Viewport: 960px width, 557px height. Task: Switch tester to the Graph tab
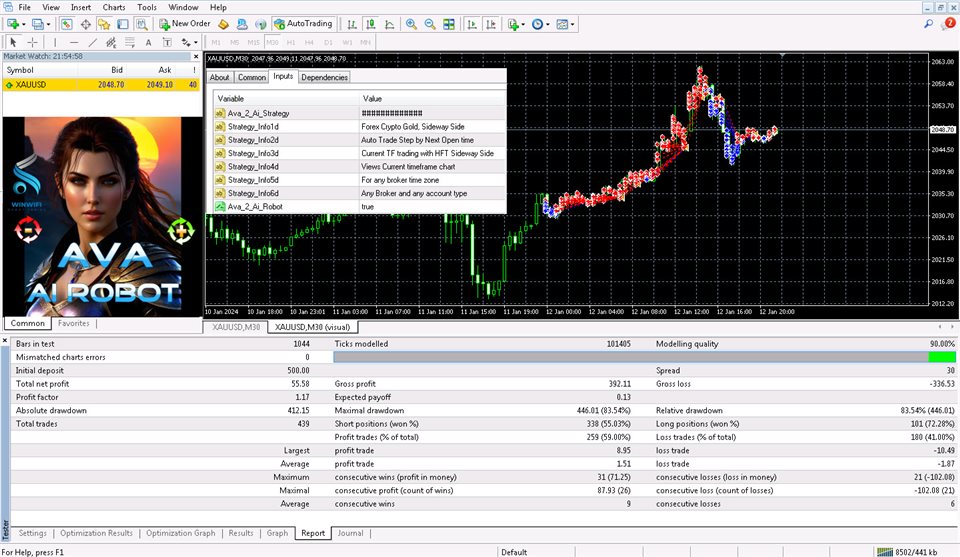click(277, 533)
